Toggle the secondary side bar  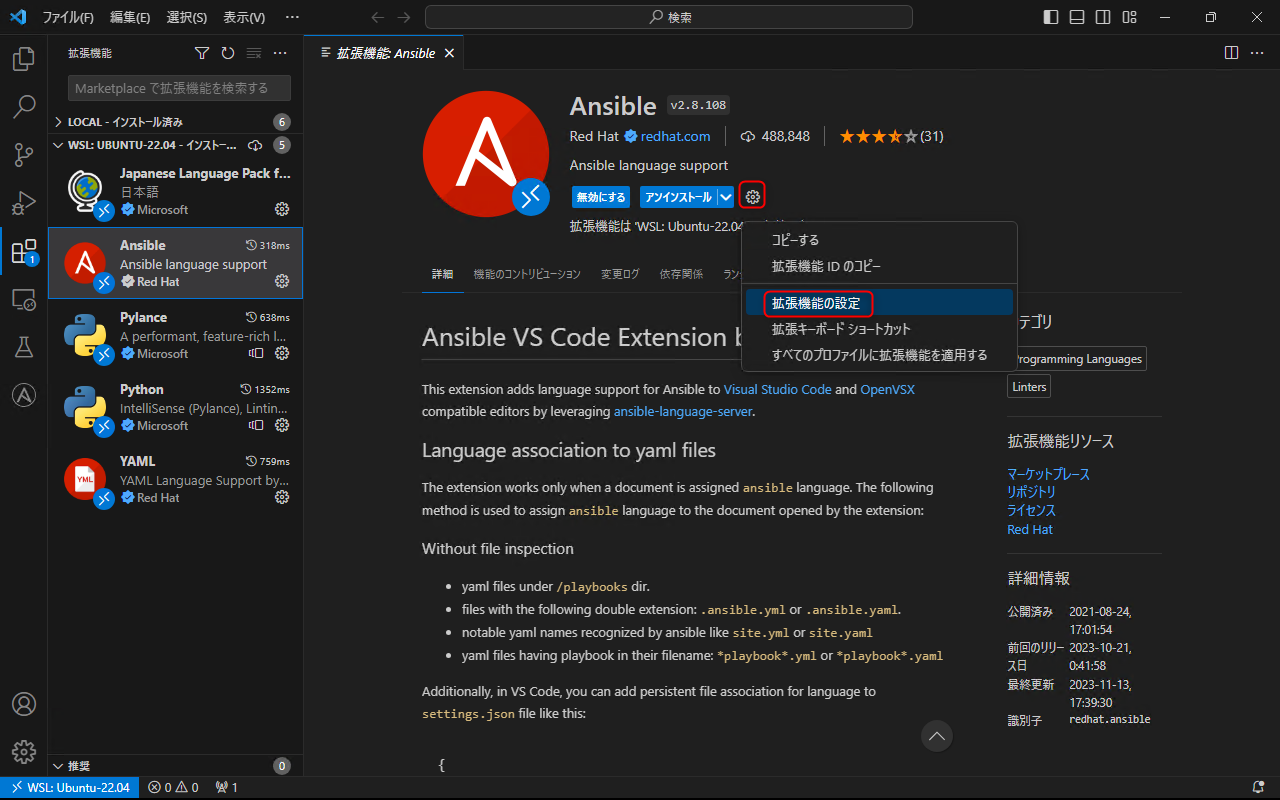coord(1102,17)
